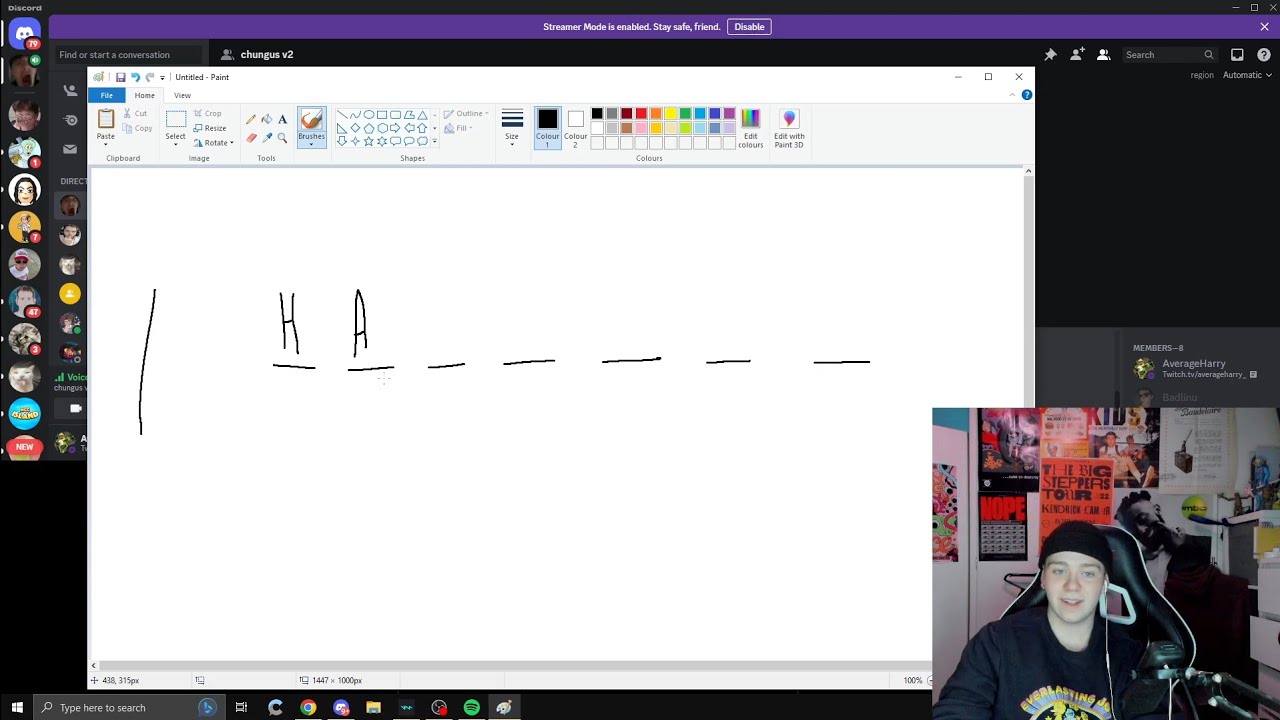The image size is (1280, 720).
Task: Expand the Shapes gallery more arrow
Action: coord(434,142)
